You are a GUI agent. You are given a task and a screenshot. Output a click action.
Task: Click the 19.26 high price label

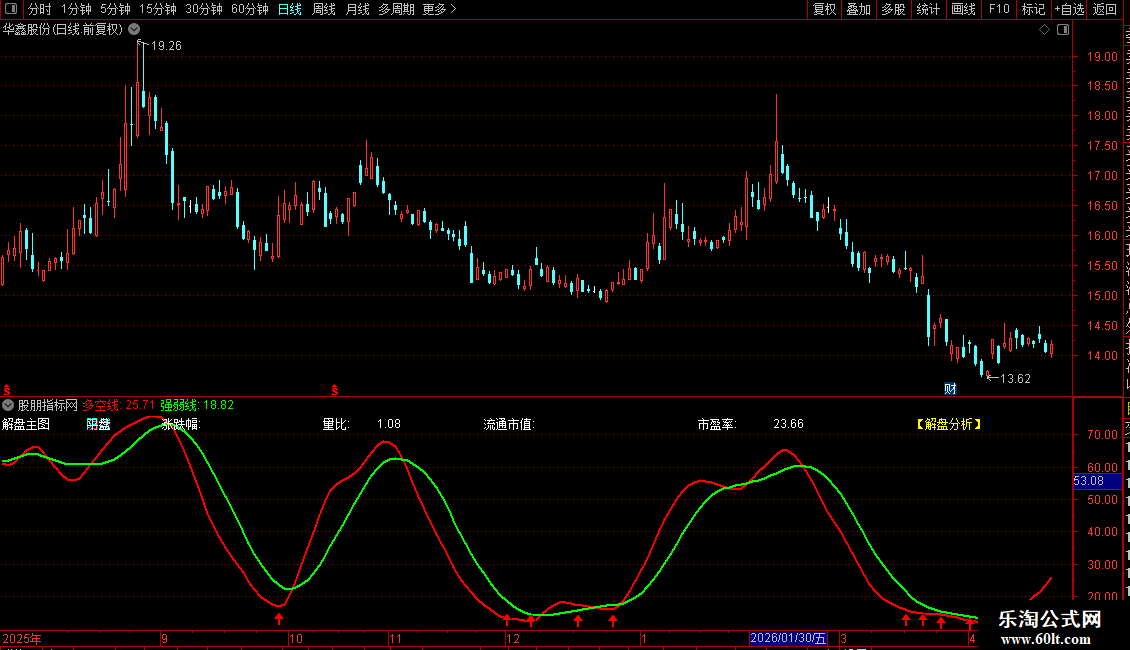166,46
